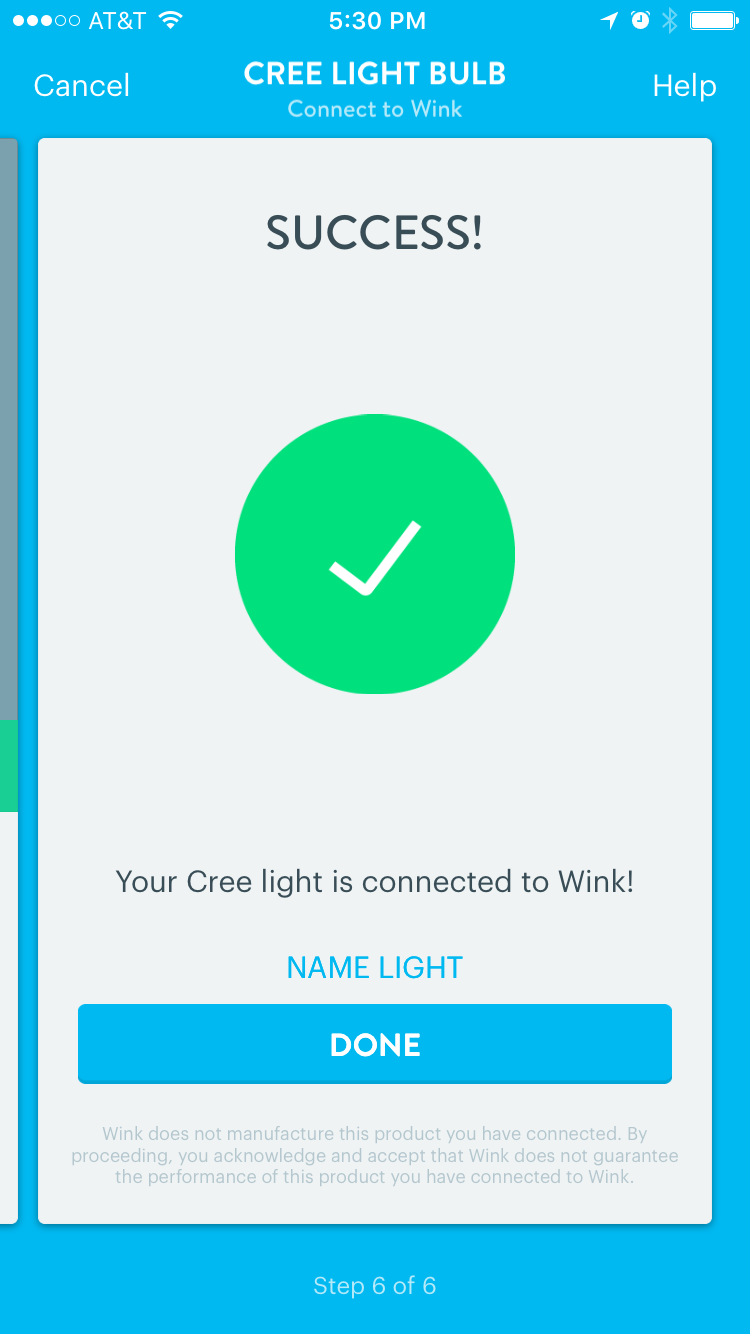Image resolution: width=750 pixels, height=1334 pixels.
Task: Tap the connected to Wink message
Action: (375, 882)
